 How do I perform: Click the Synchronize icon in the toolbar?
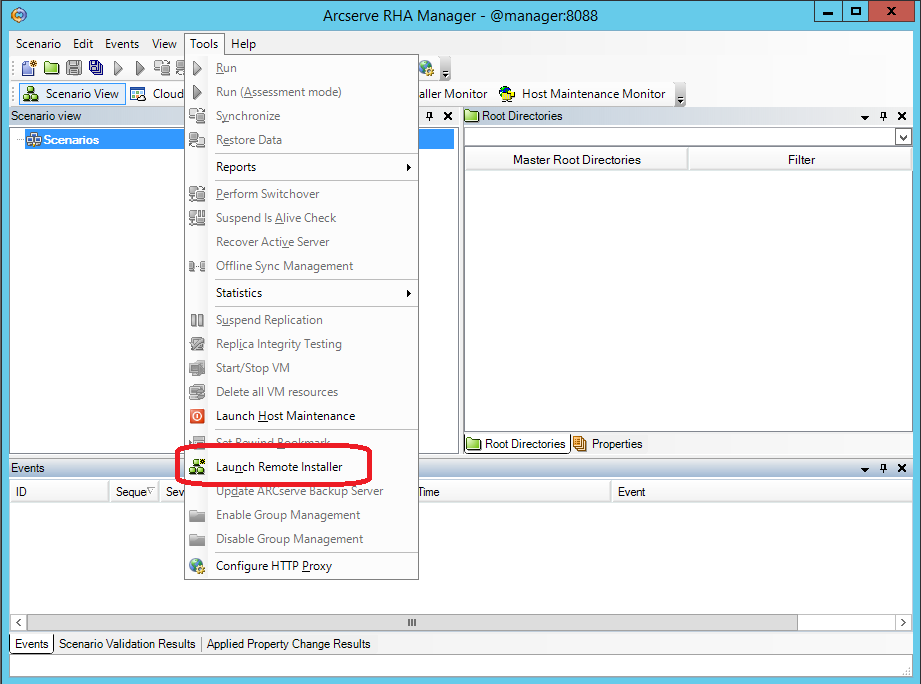point(162,68)
